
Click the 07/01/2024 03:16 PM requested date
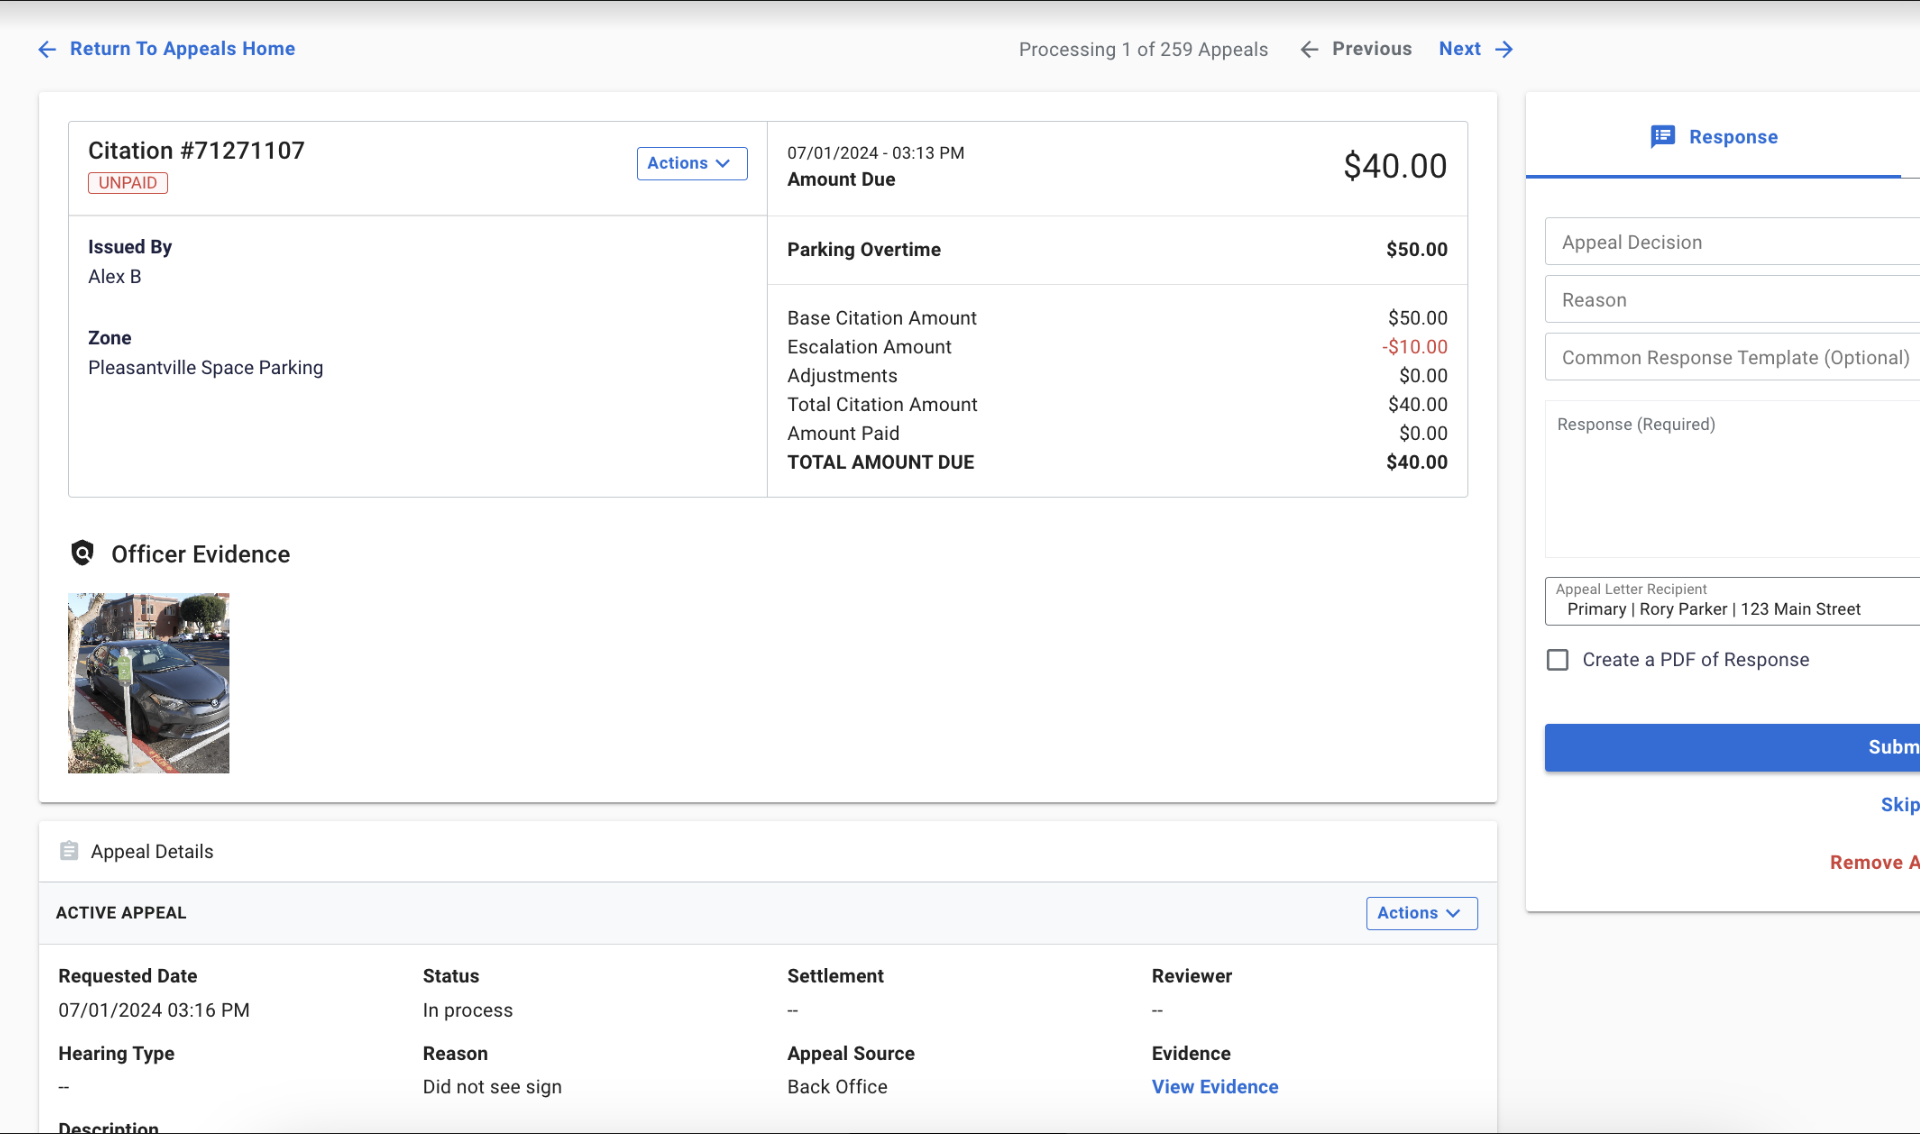click(154, 1011)
